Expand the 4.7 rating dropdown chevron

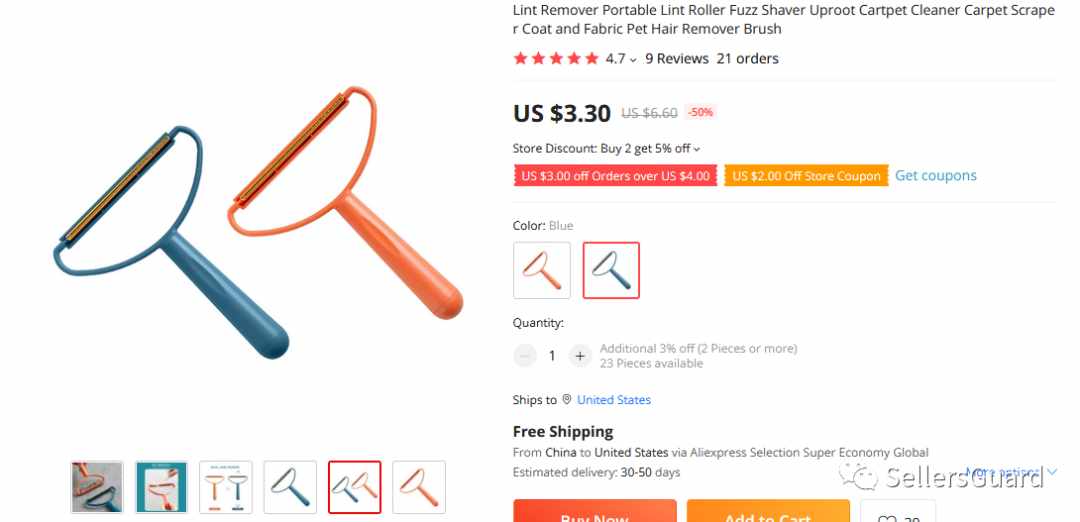pos(633,60)
